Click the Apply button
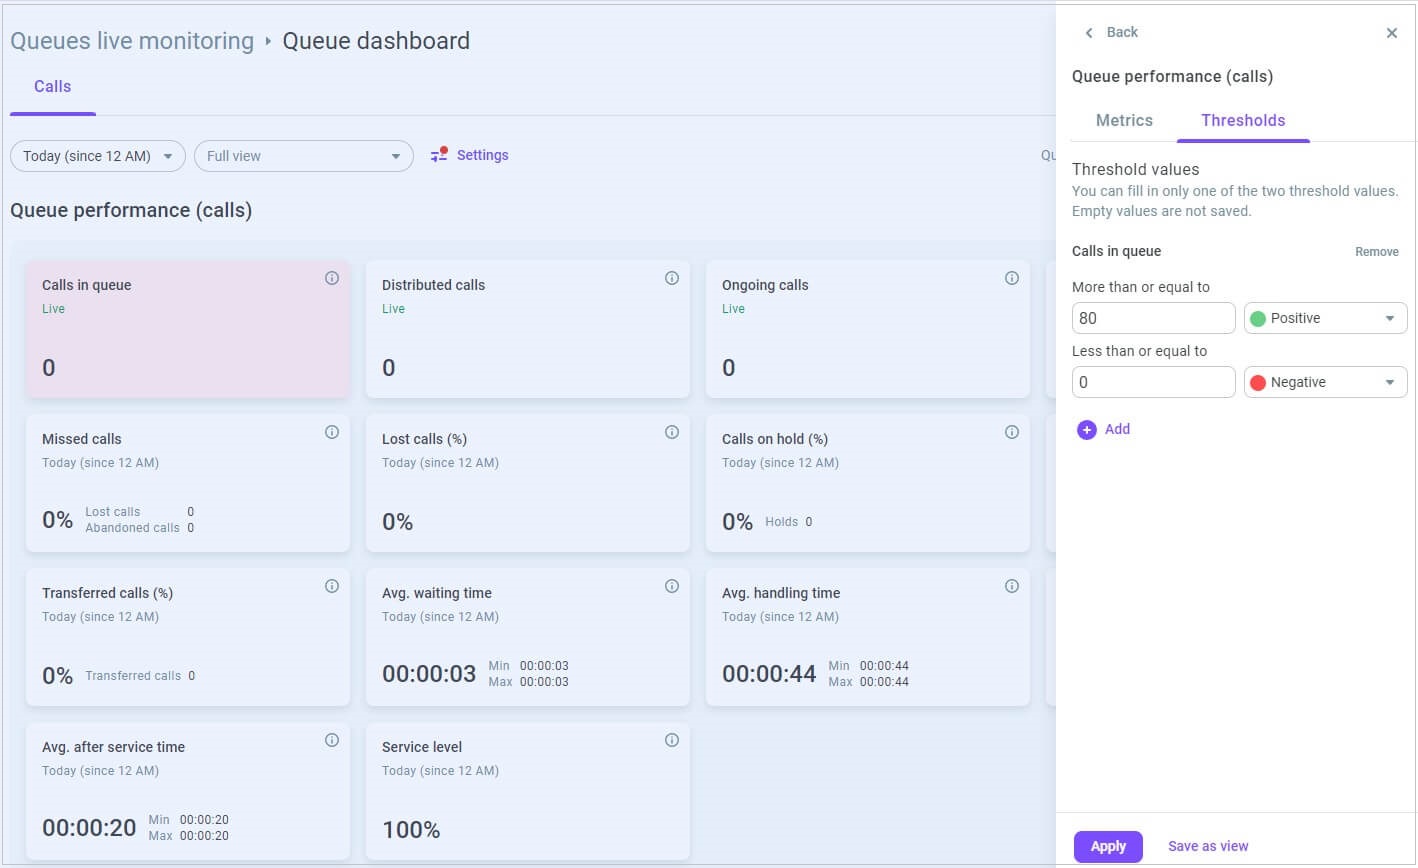 tap(1108, 846)
